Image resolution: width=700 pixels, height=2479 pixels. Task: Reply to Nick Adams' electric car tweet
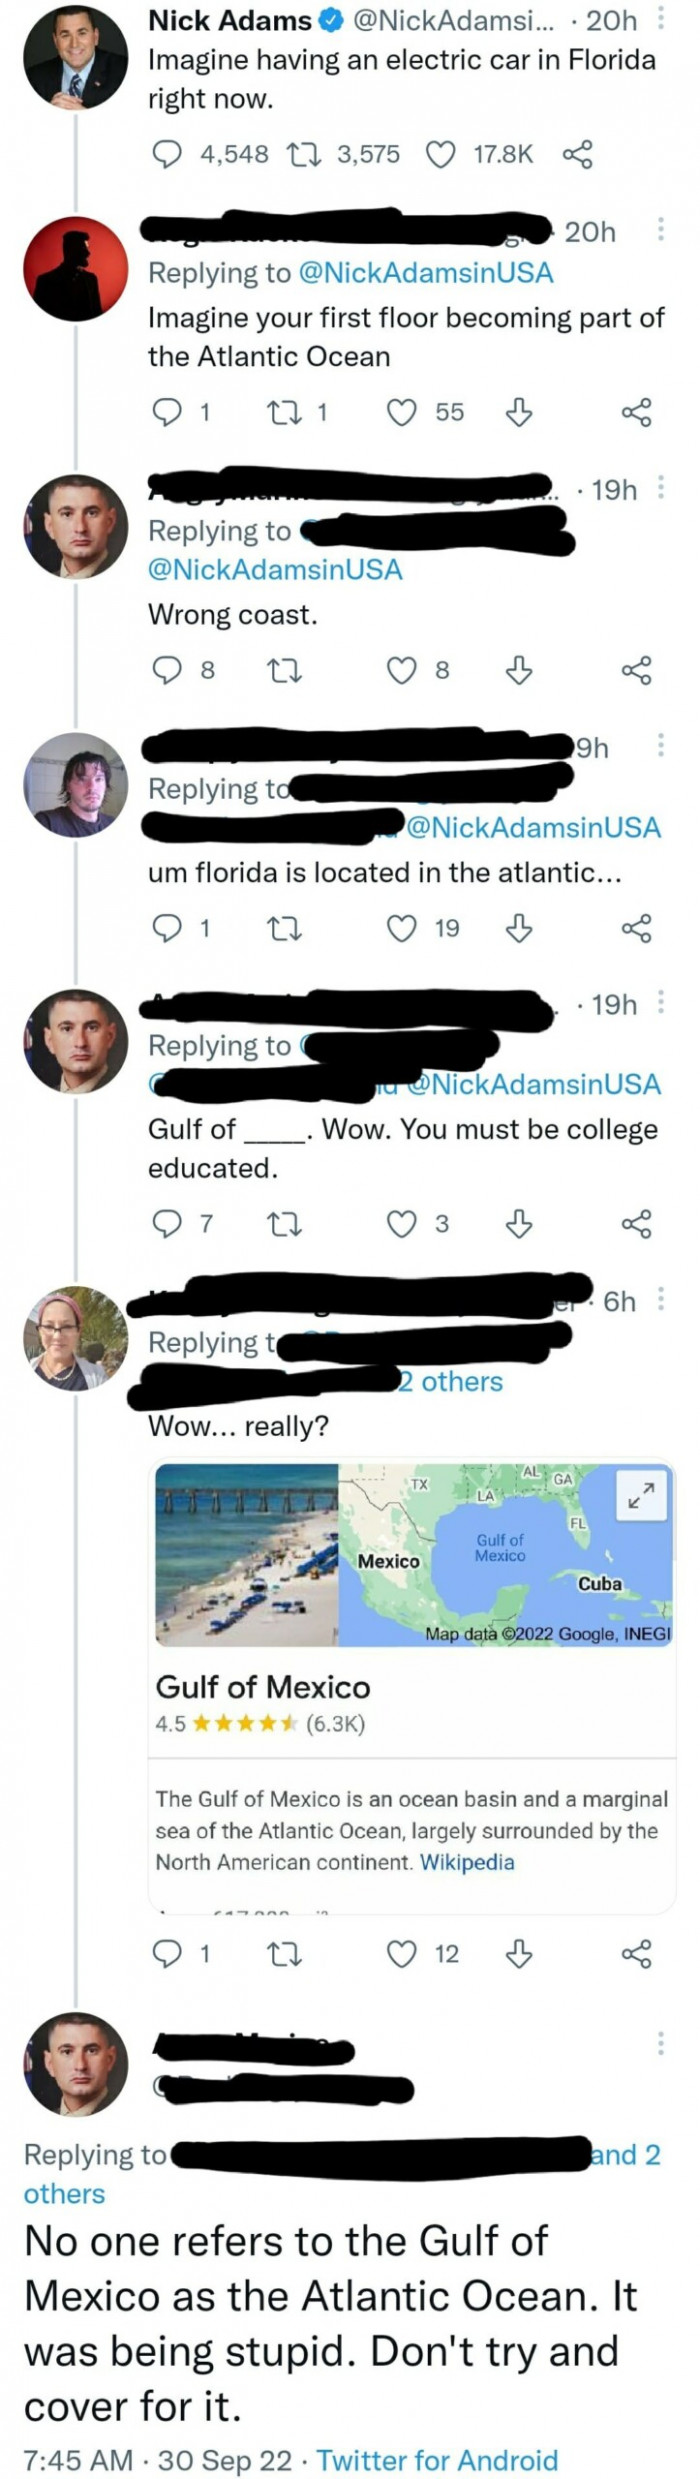168,153
